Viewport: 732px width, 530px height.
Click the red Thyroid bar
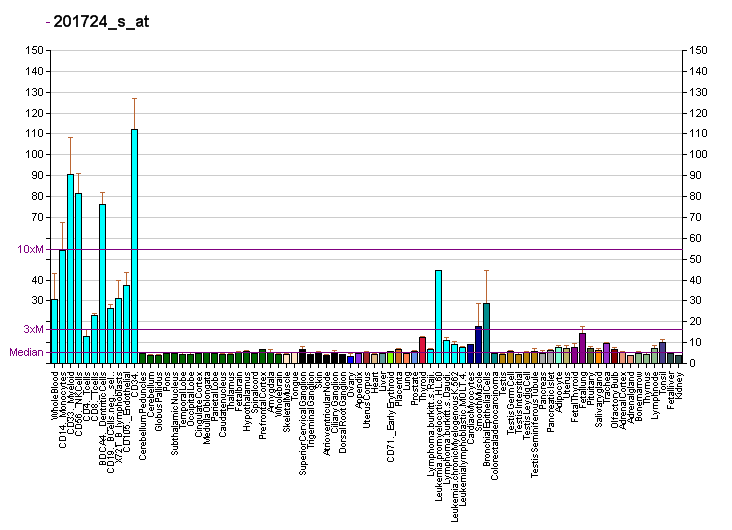422,350
